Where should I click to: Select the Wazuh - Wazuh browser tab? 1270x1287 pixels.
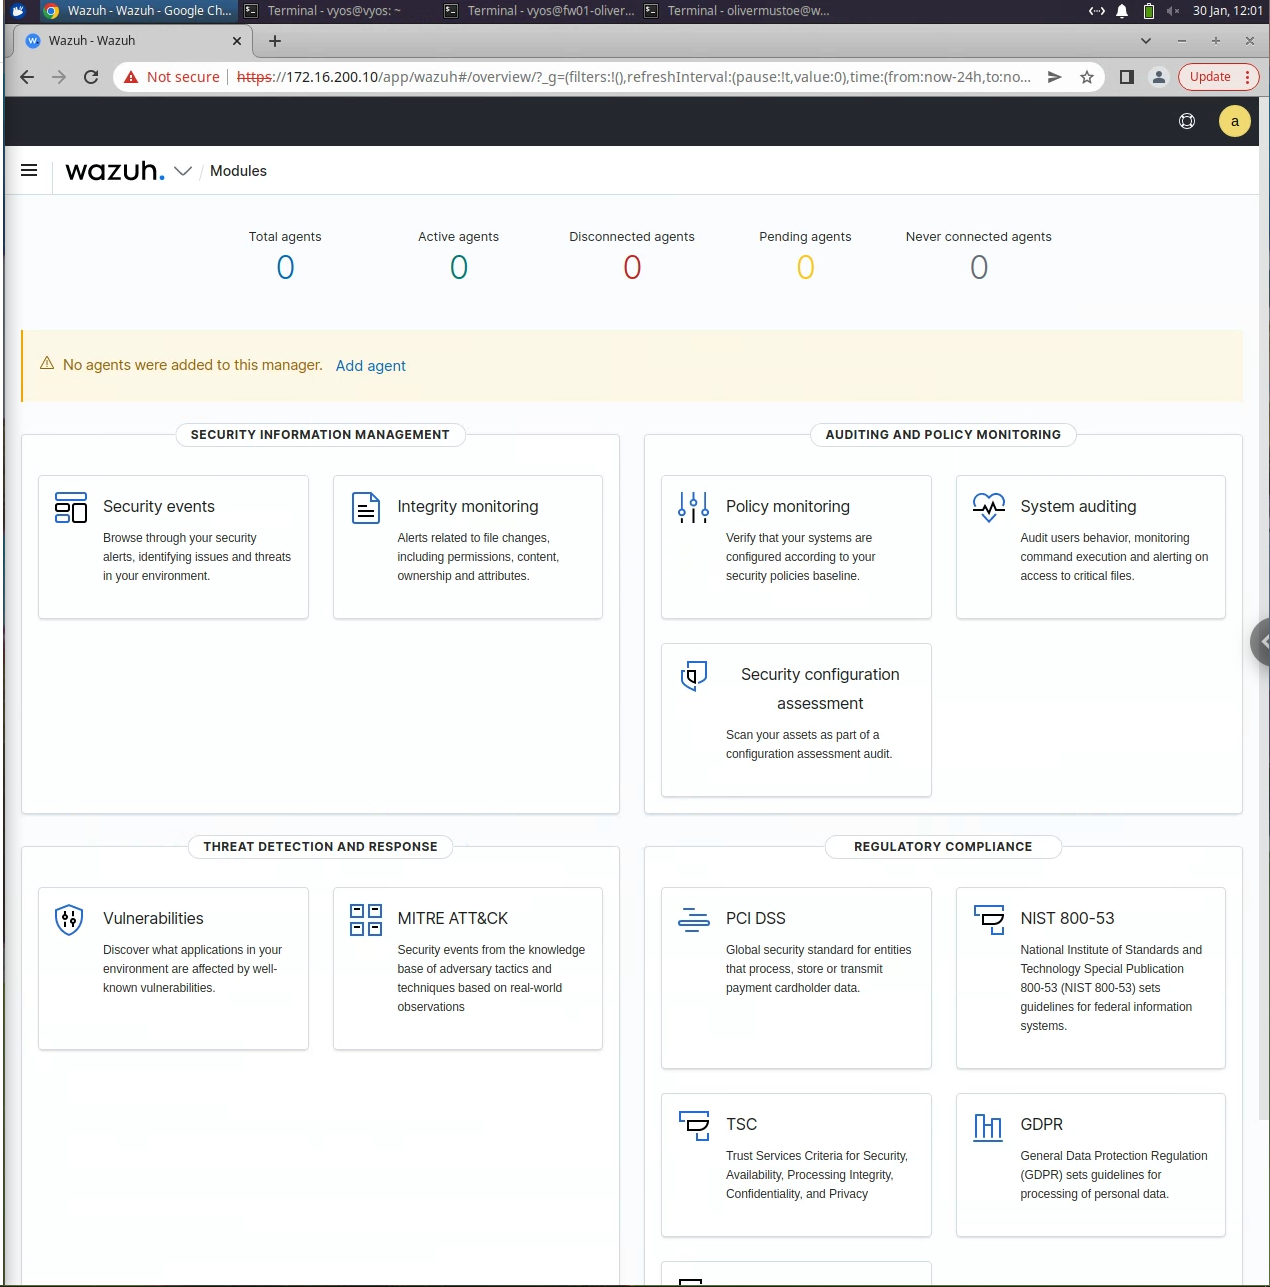point(132,41)
